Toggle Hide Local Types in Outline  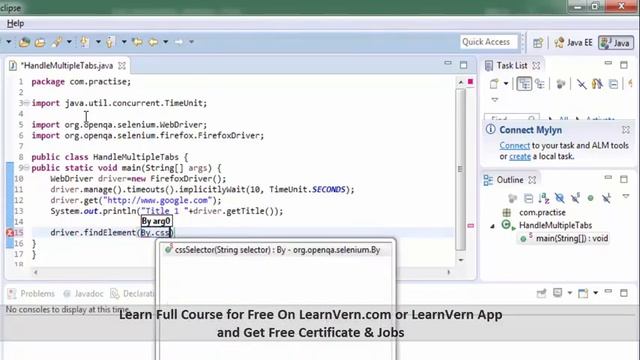pyautogui.click(x=607, y=198)
